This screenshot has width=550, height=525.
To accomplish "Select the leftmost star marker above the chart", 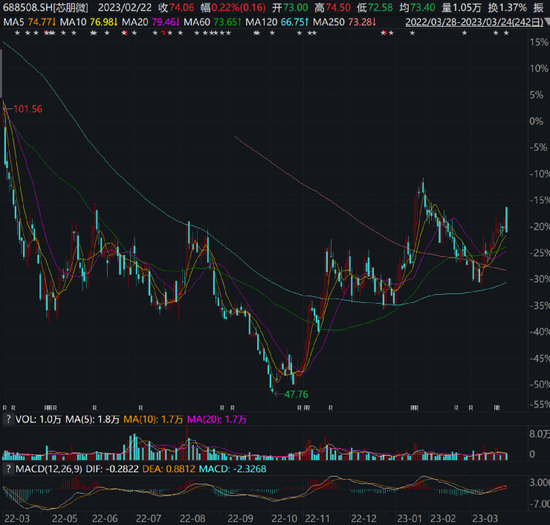I will (17, 33).
